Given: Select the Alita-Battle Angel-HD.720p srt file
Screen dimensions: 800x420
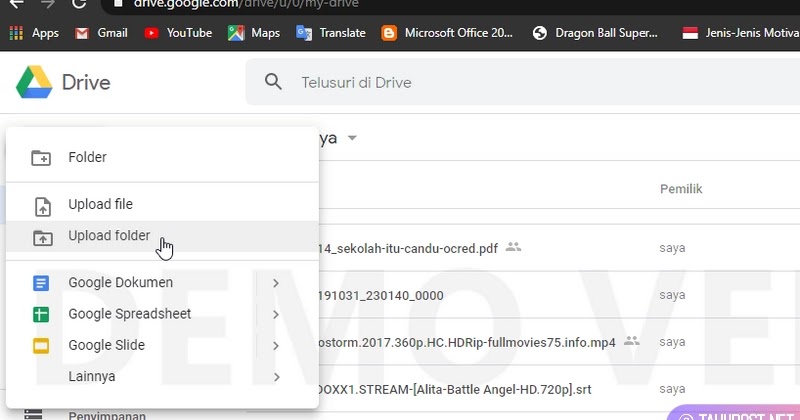Looking at the screenshot, I should [x=454, y=389].
